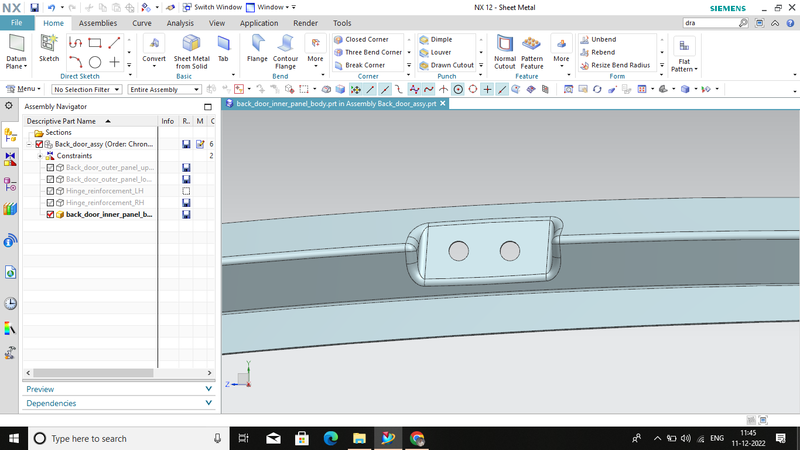Switch to the View ribbon tab
Viewport: 800px width, 450px height.
point(217,23)
